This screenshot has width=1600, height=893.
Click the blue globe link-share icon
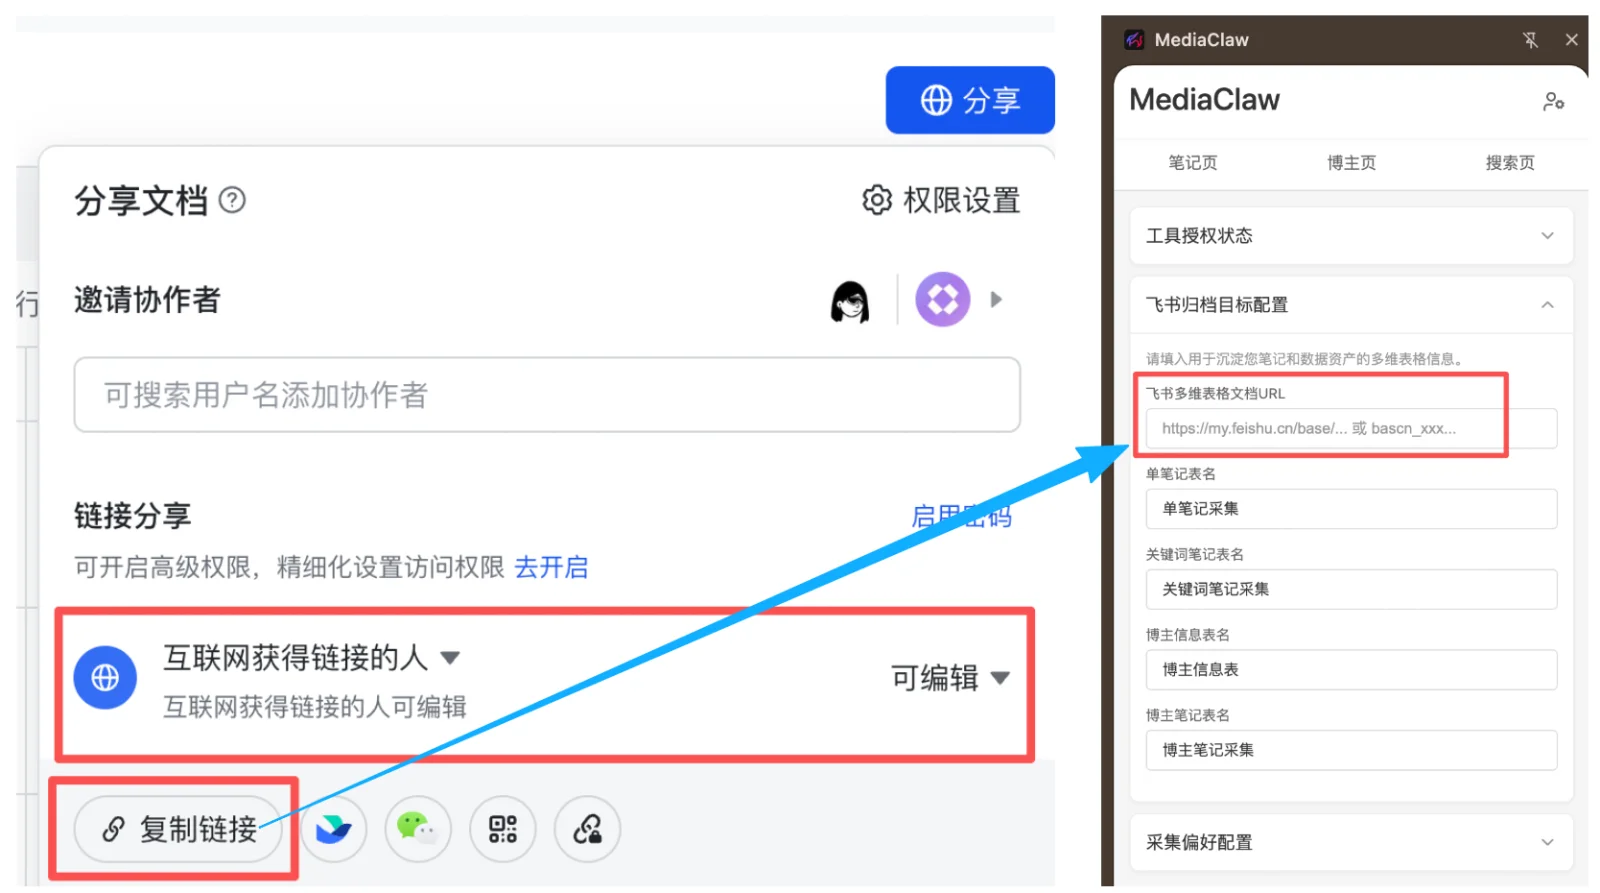[105, 678]
